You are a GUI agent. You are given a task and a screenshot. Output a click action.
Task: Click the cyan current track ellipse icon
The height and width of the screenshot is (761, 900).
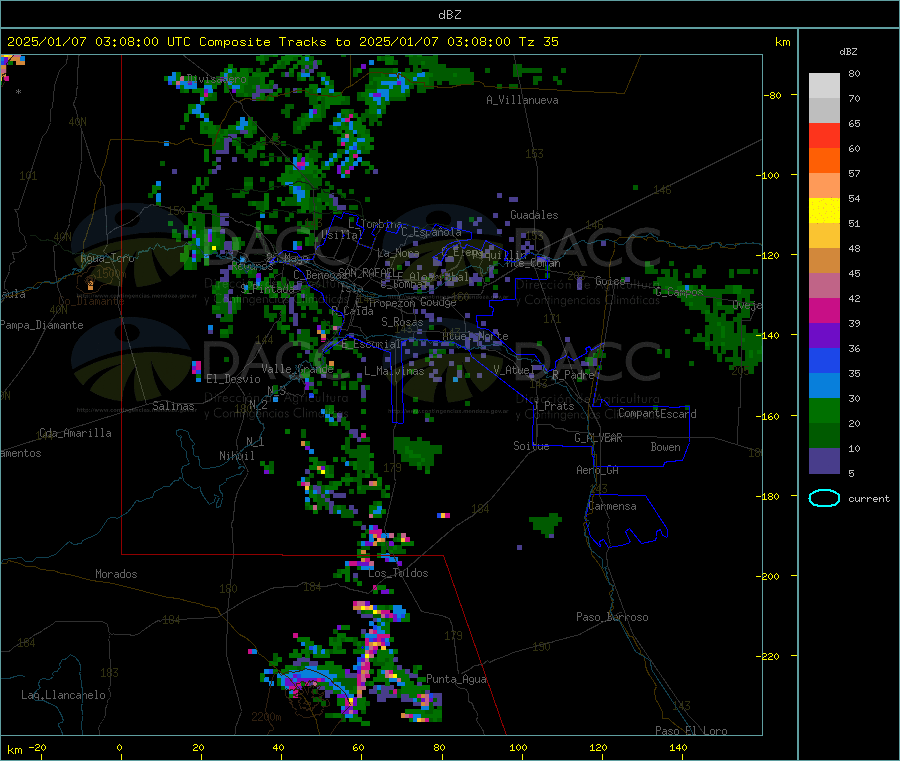point(824,498)
